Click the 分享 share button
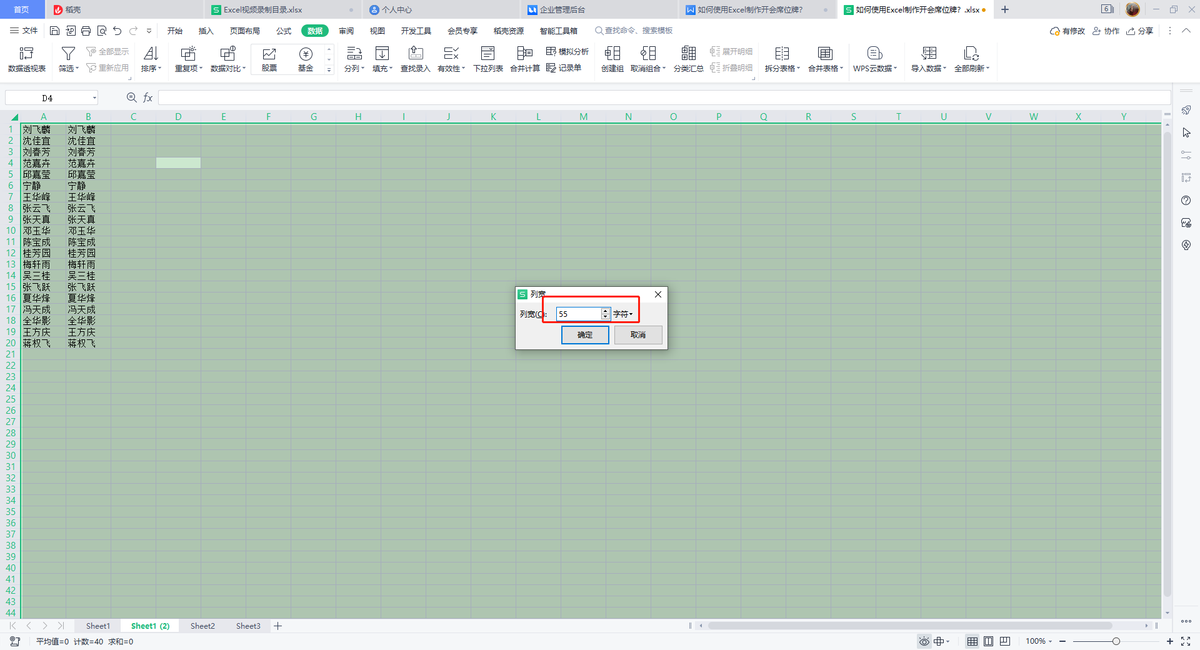The width and height of the screenshot is (1200, 650). click(1139, 31)
